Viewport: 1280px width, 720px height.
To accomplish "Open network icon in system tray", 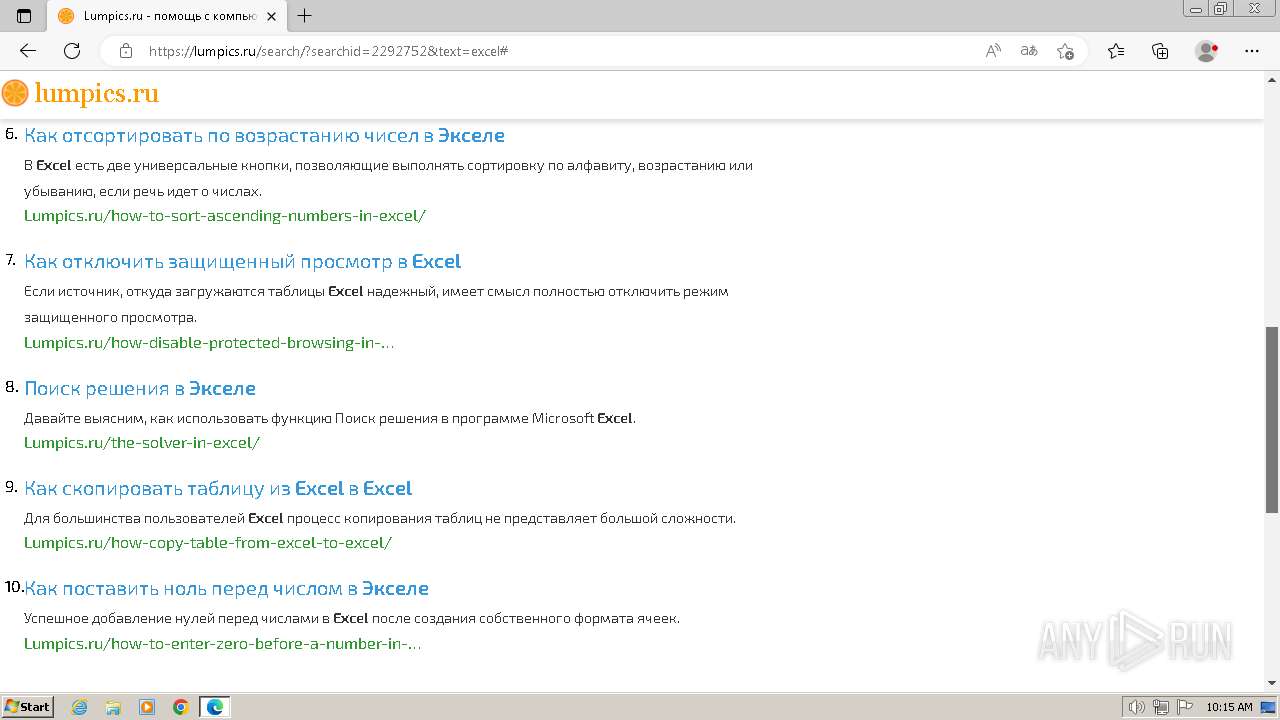I will (x=1160, y=707).
